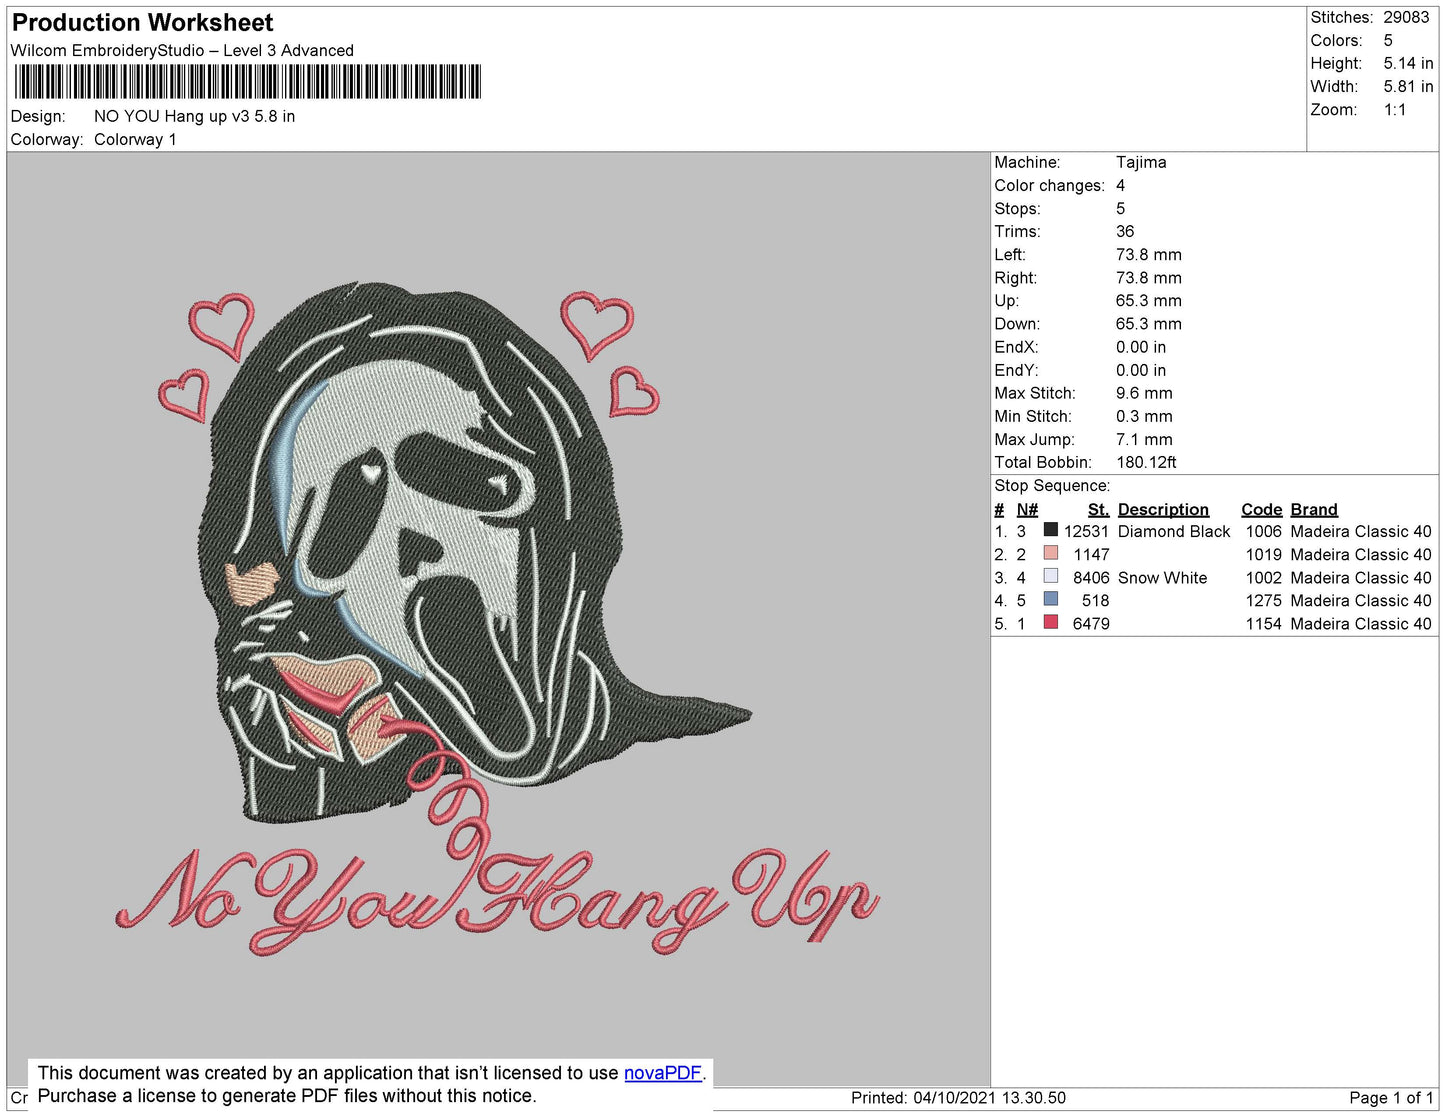1445x1117 pixels.
Task: Select the Code column header
Action: [x=1261, y=509]
